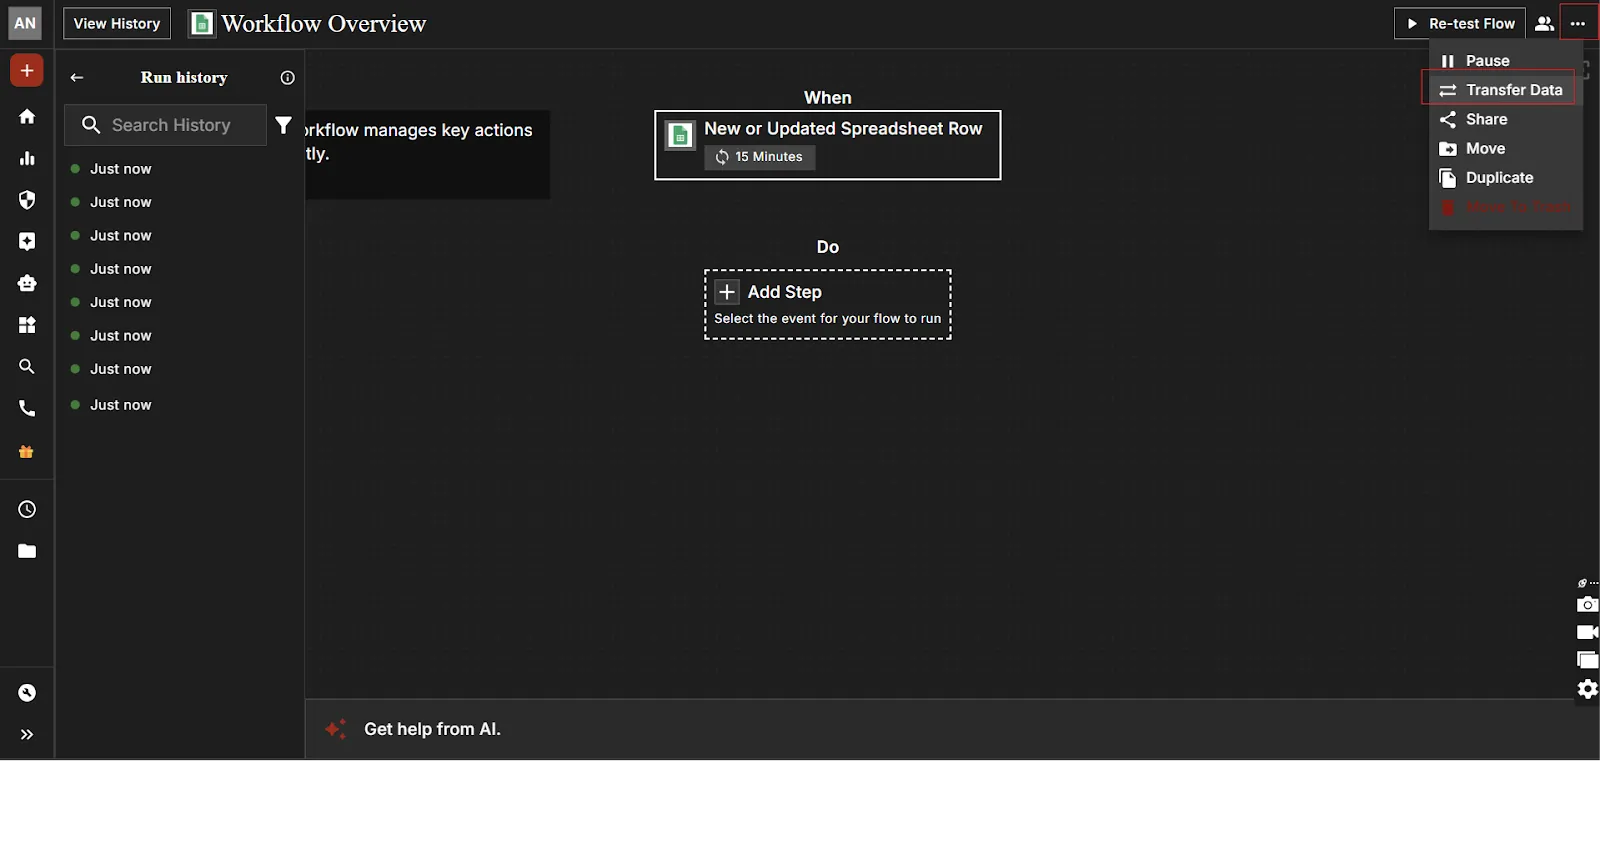
Task: Select Move To Trash from the menu
Action: coord(1506,207)
